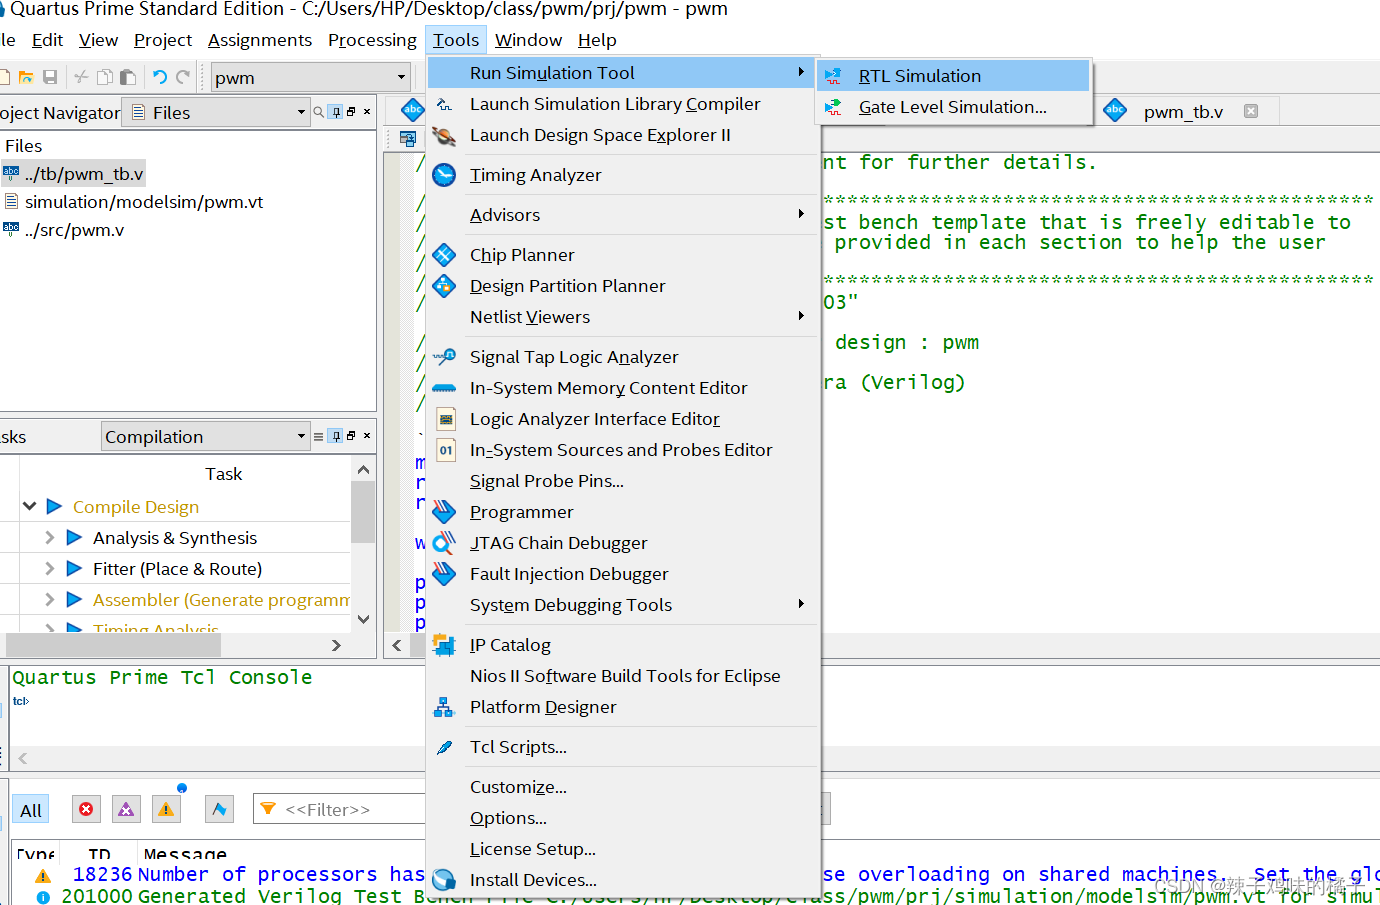Click the Design Partition Planner icon

click(444, 286)
